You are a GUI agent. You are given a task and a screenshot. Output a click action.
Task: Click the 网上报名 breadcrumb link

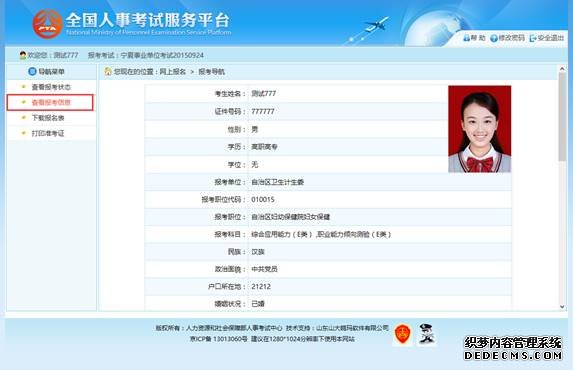173,72
